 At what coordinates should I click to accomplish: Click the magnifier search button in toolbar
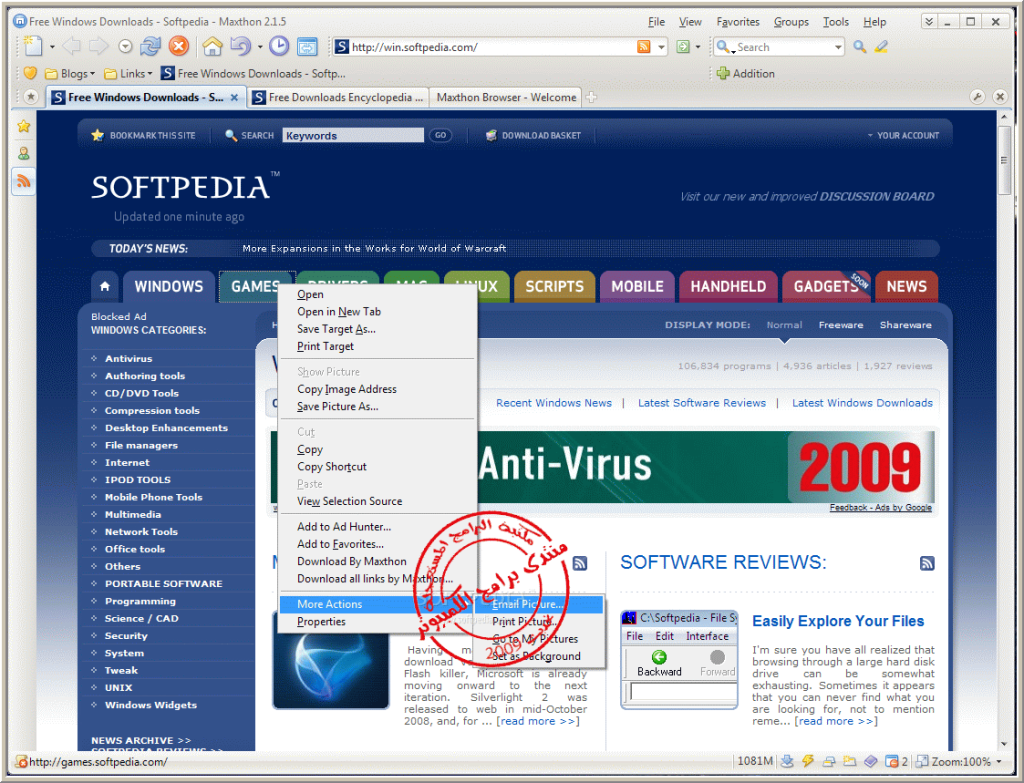tap(859, 47)
